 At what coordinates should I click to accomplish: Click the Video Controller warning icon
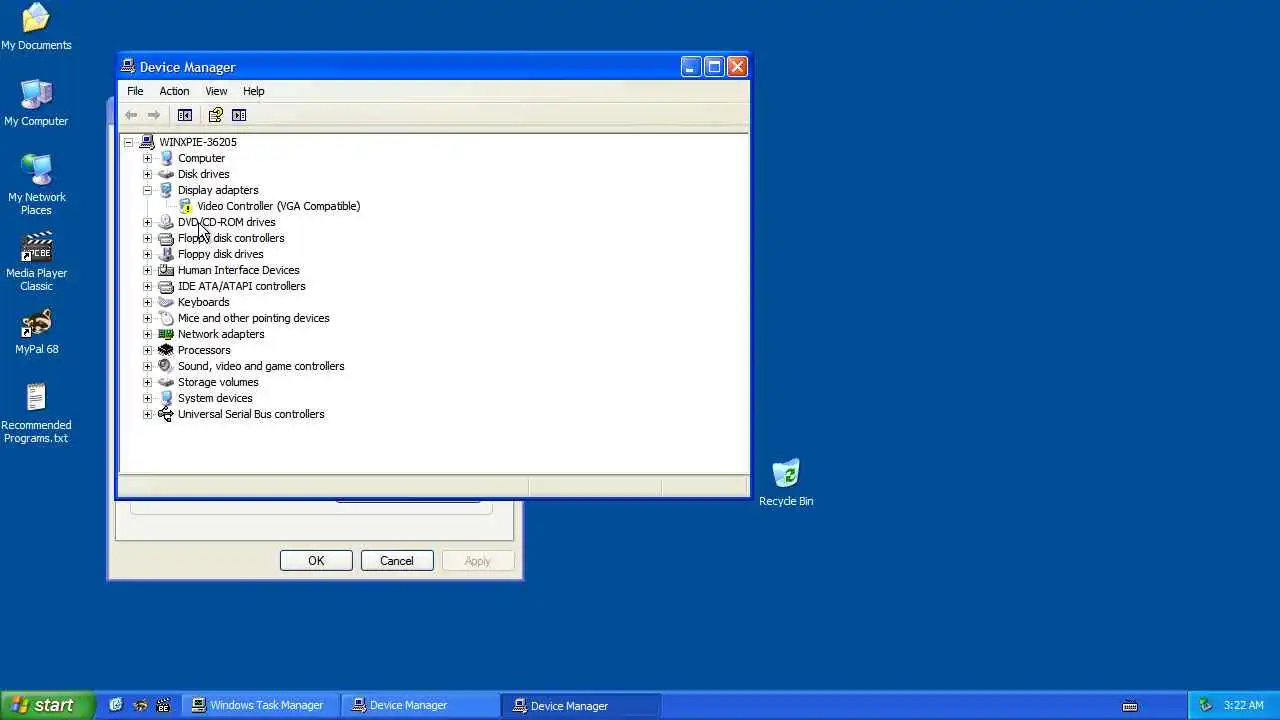pos(186,206)
